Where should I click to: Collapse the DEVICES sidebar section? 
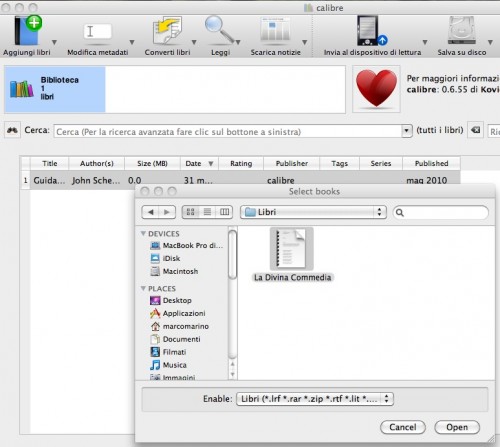coord(143,233)
